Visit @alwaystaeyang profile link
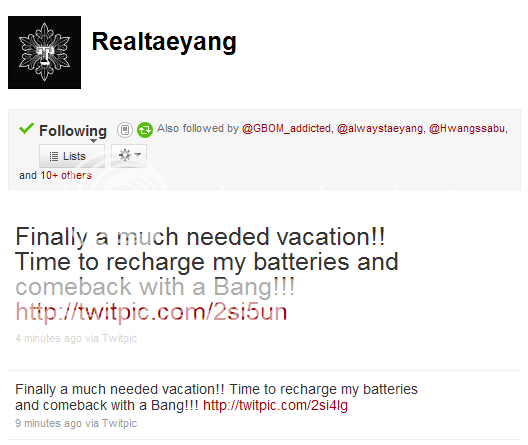The image size is (528, 445). [x=380, y=129]
